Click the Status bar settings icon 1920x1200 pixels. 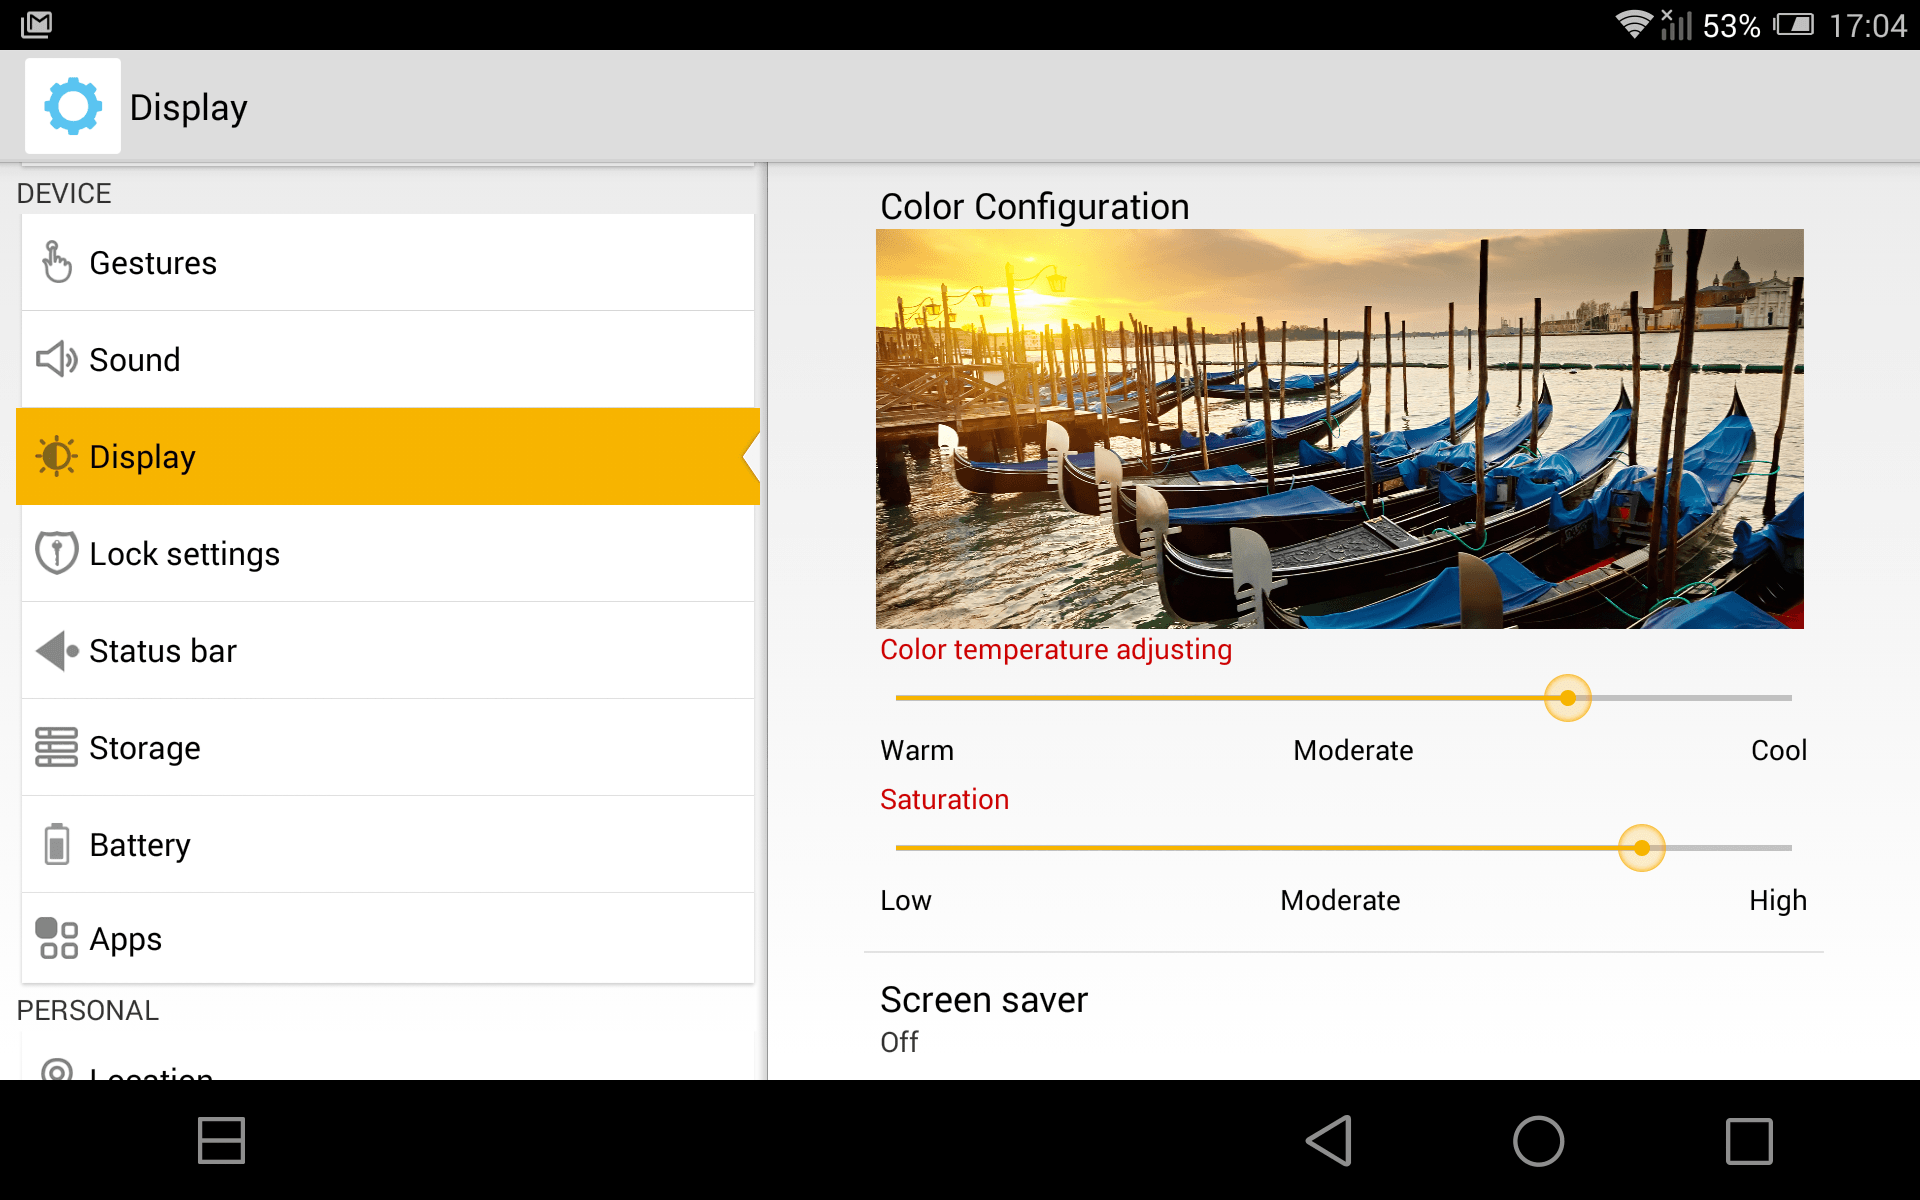coord(54,650)
